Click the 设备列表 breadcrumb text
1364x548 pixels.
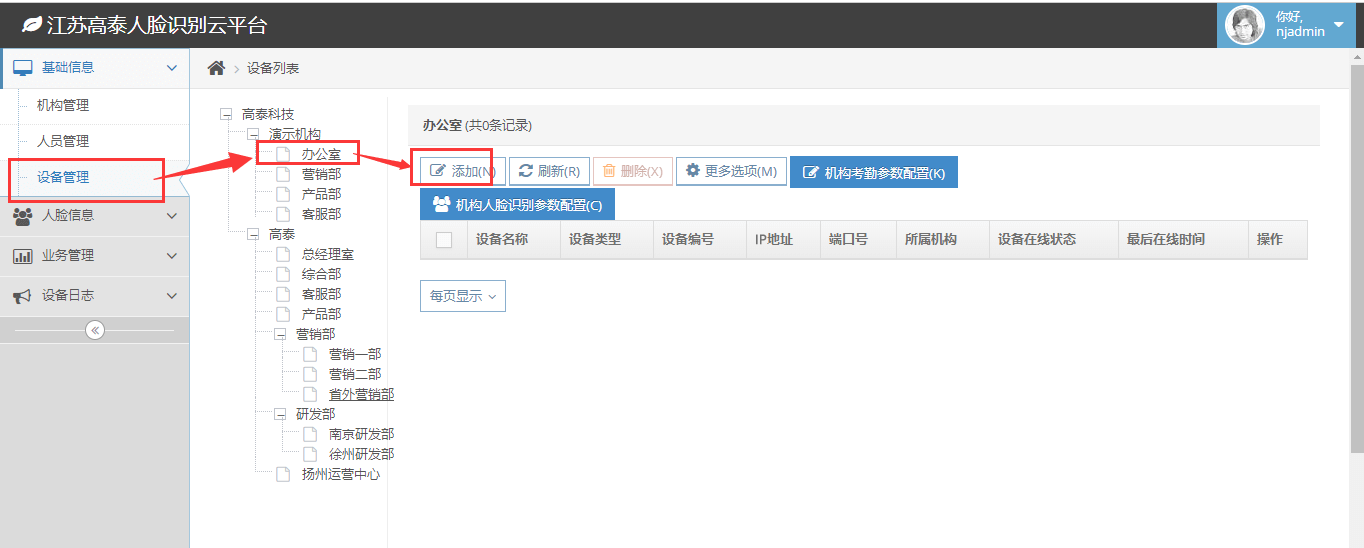pos(273,68)
